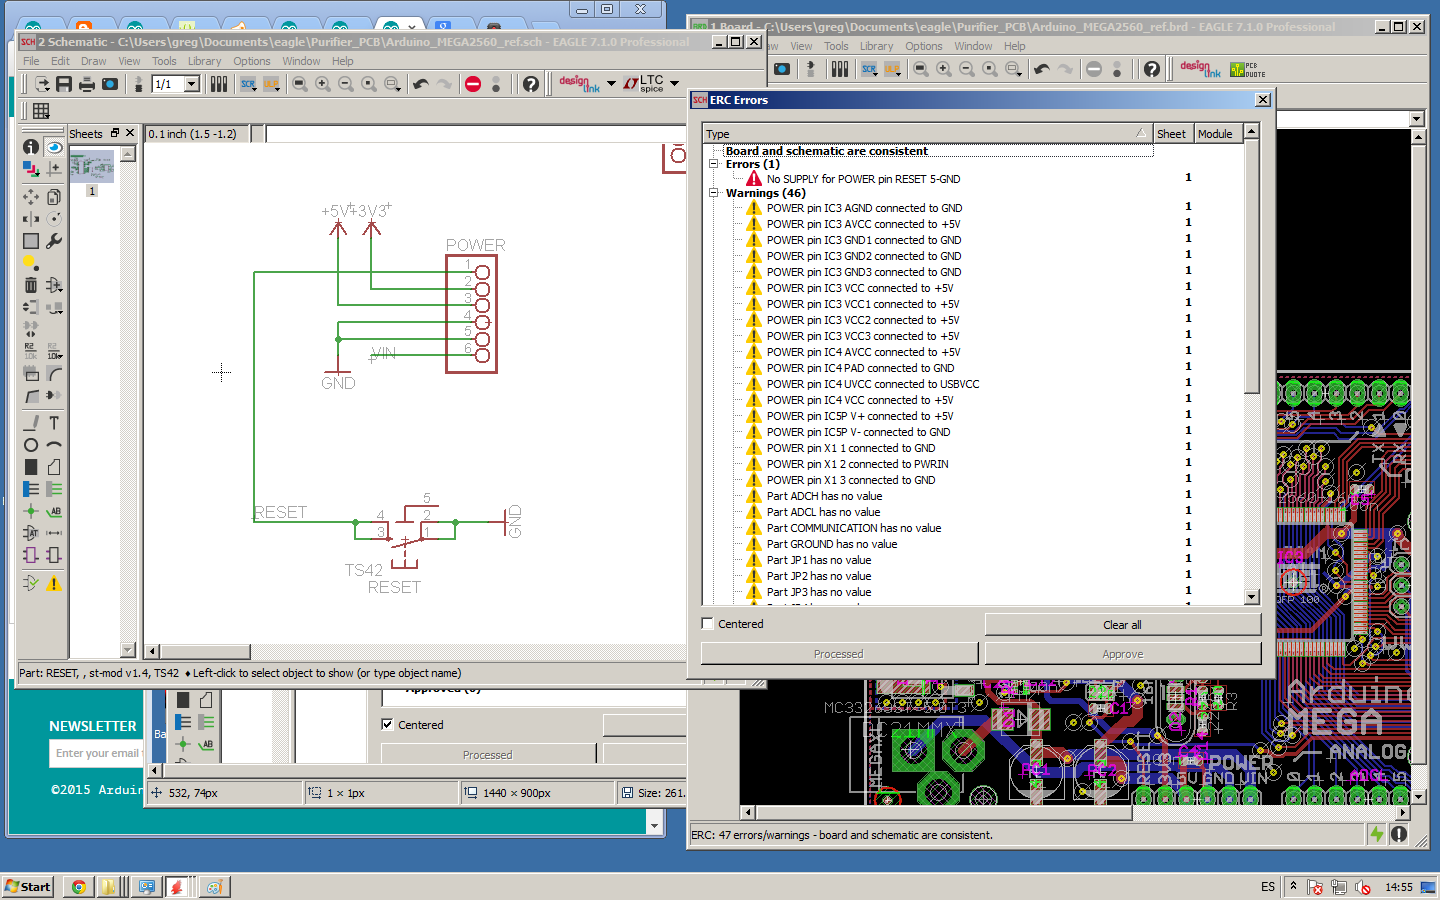Screen dimensions: 1440x900
Task: Open the Library menu in the board editor
Action: pos(875,46)
